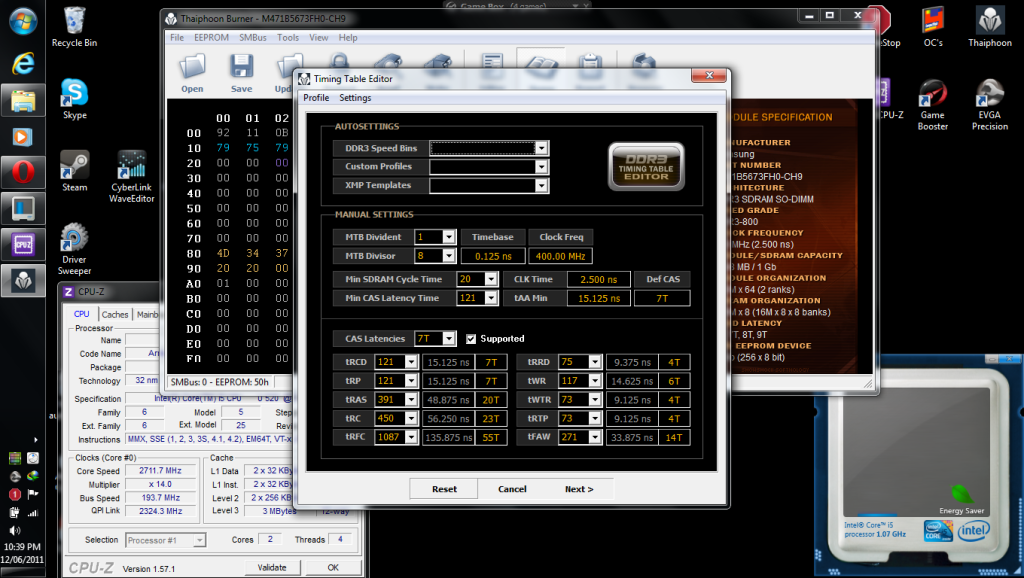Click the volume speaker tray icon
The image size is (1024, 578).
click(14, 530)
